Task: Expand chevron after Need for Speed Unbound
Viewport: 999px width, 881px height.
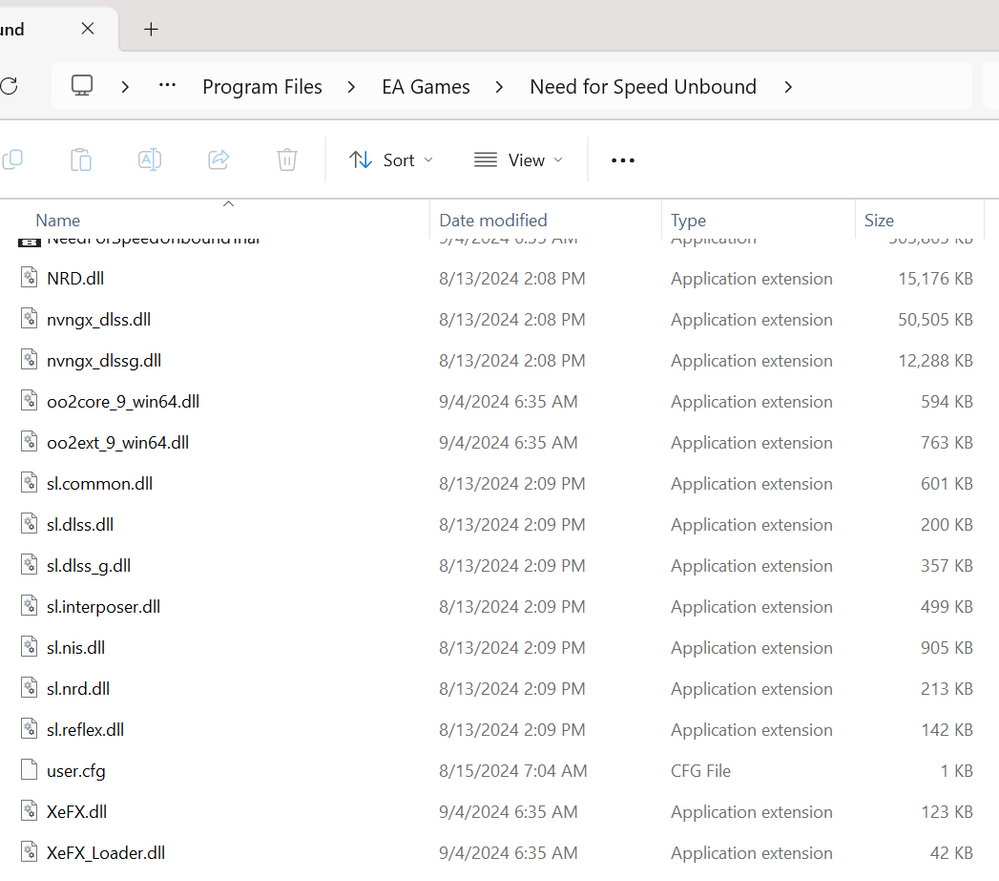Action: click(788, 87)
